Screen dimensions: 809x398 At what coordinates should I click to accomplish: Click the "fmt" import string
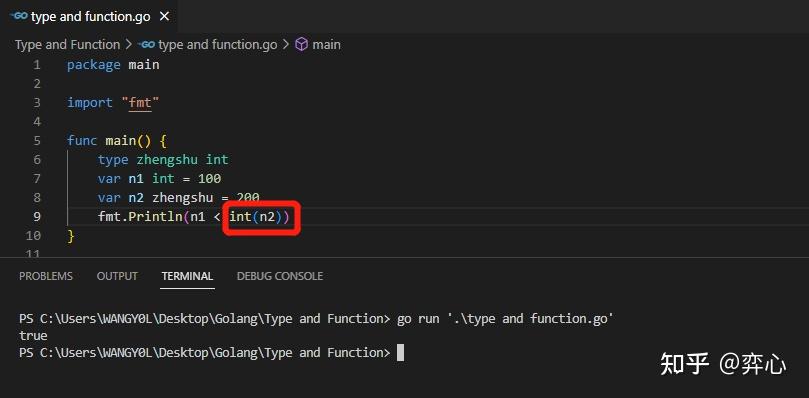coord(140,103)
